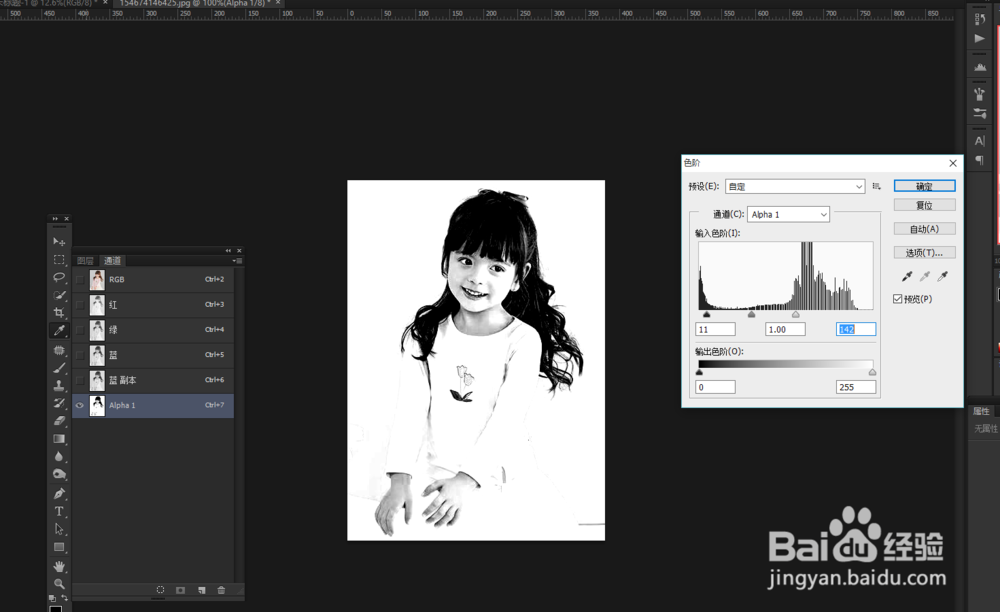The width and height of the screenshot is (1000, 612).
Task: Show the 蓝 副本 channel visibility box
Action: click(x=80, y=380)
